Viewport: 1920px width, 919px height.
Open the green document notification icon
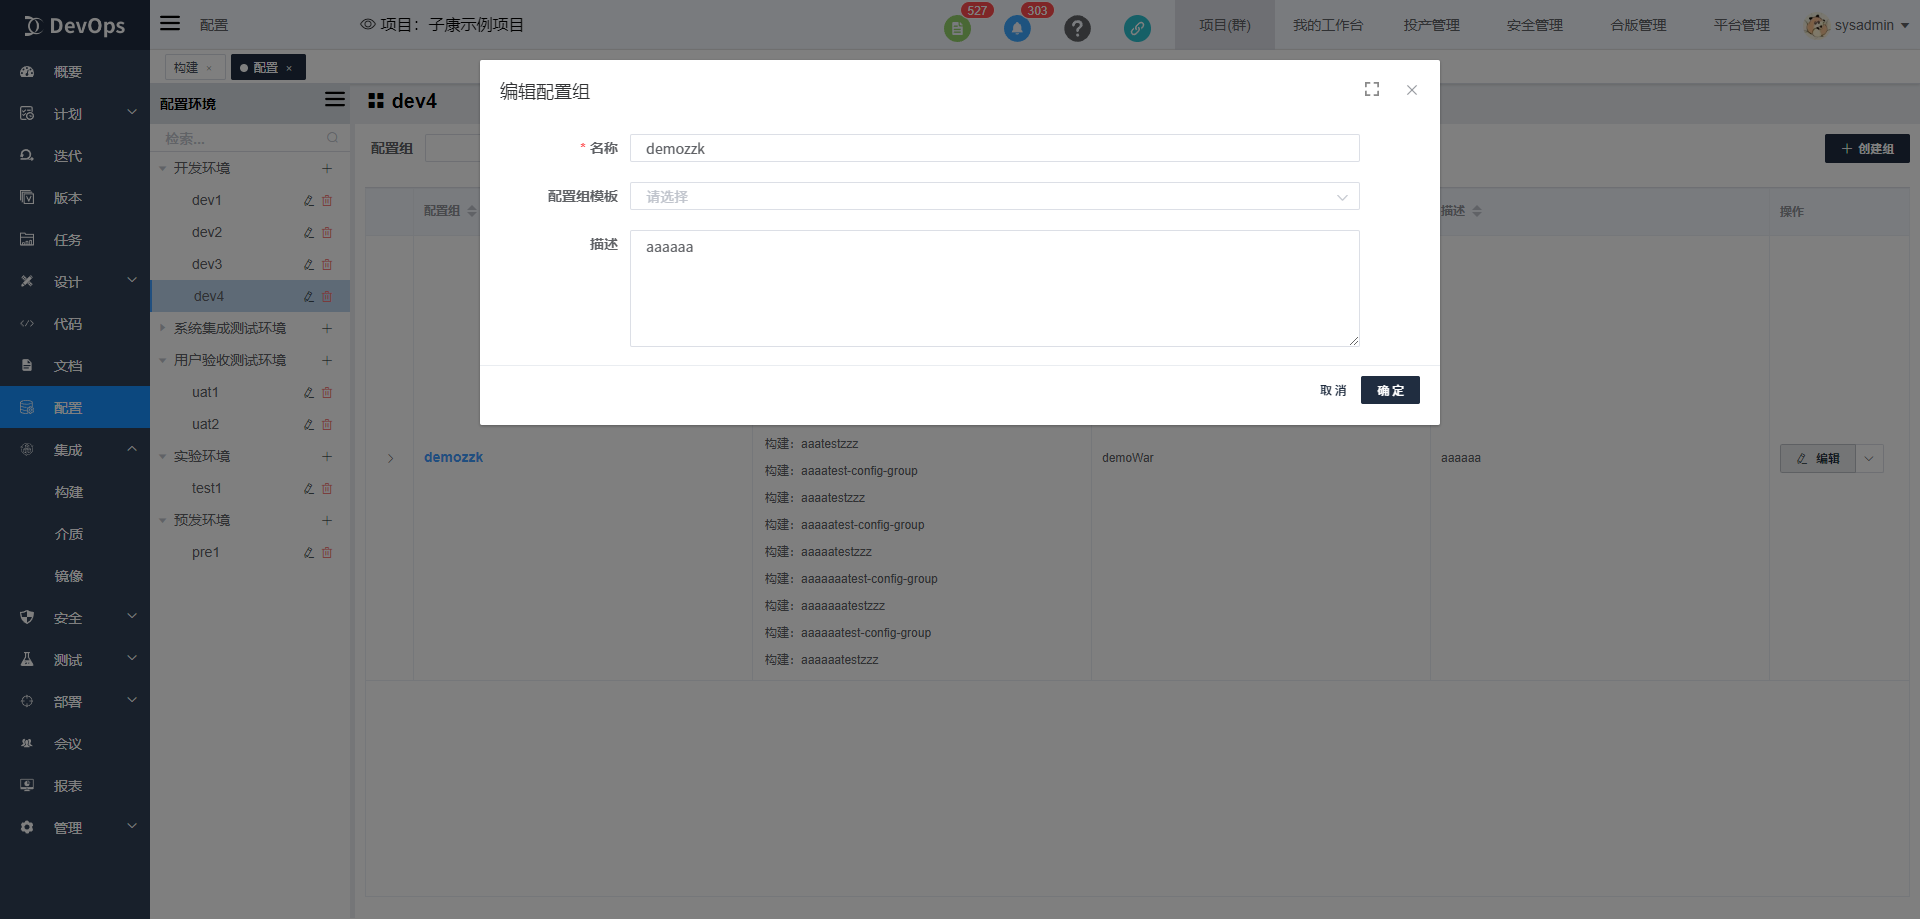pyautogui.click(x=957, y=28)
